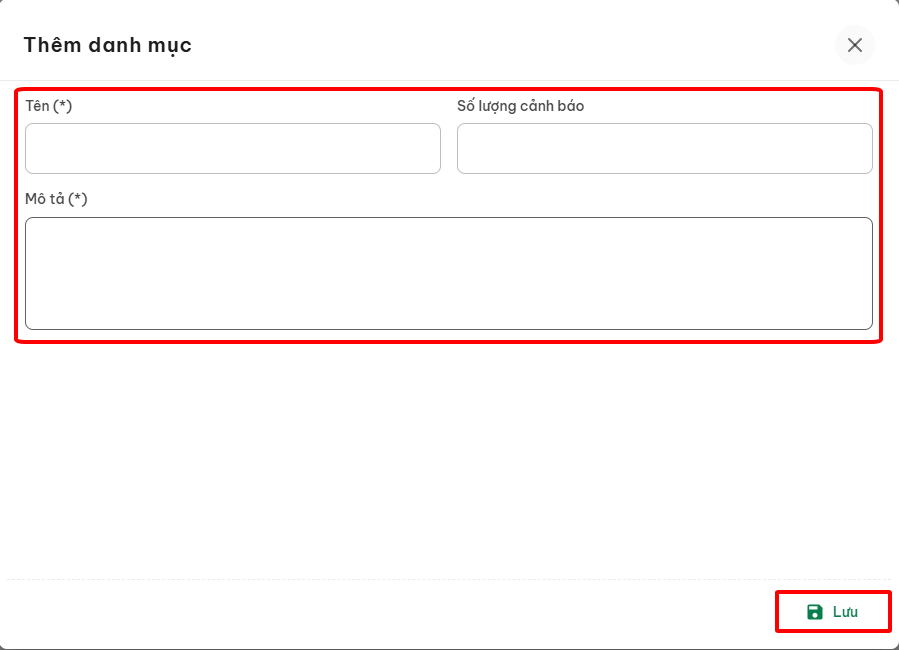The width and height of the screenshot is (899, 650).
Task: Select the Mô tả text area
Action: coord(448,273)
